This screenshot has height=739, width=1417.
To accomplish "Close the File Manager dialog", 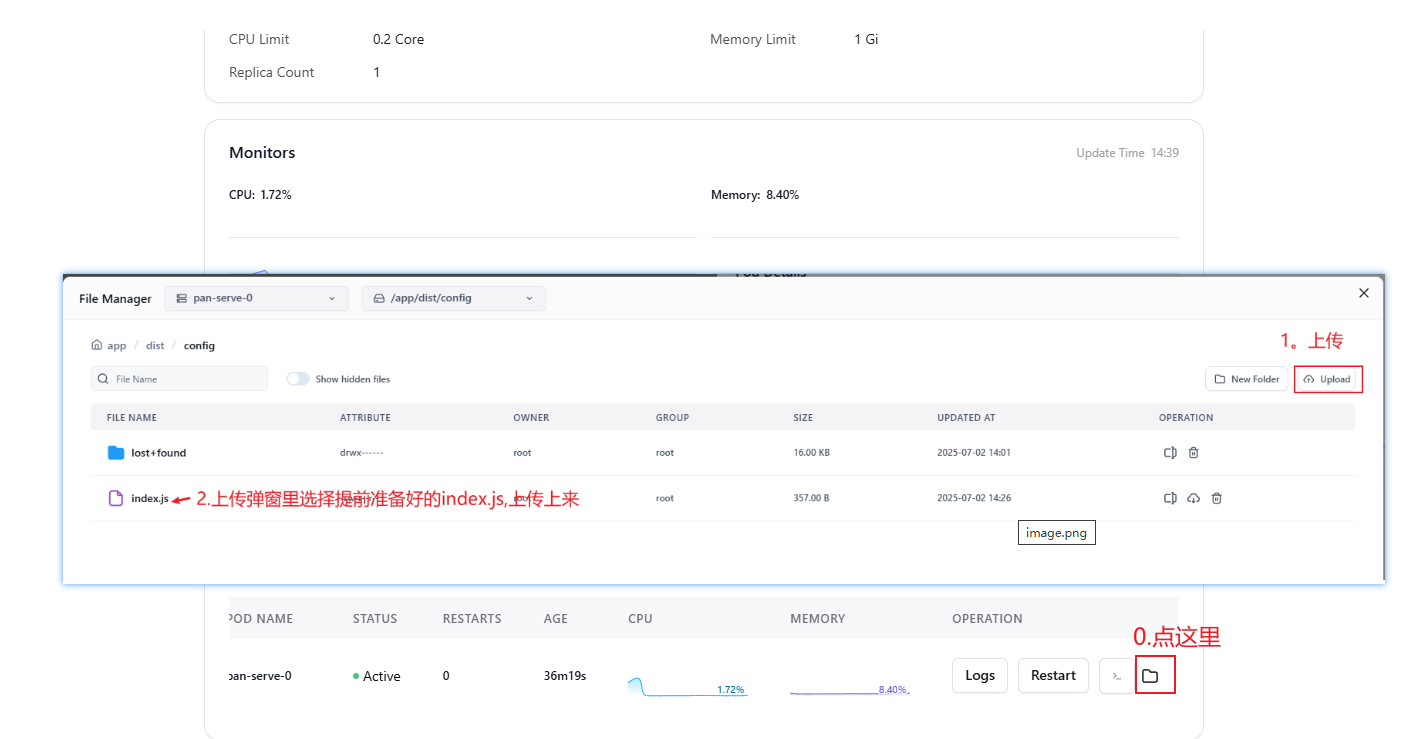I will [1363, 293].
